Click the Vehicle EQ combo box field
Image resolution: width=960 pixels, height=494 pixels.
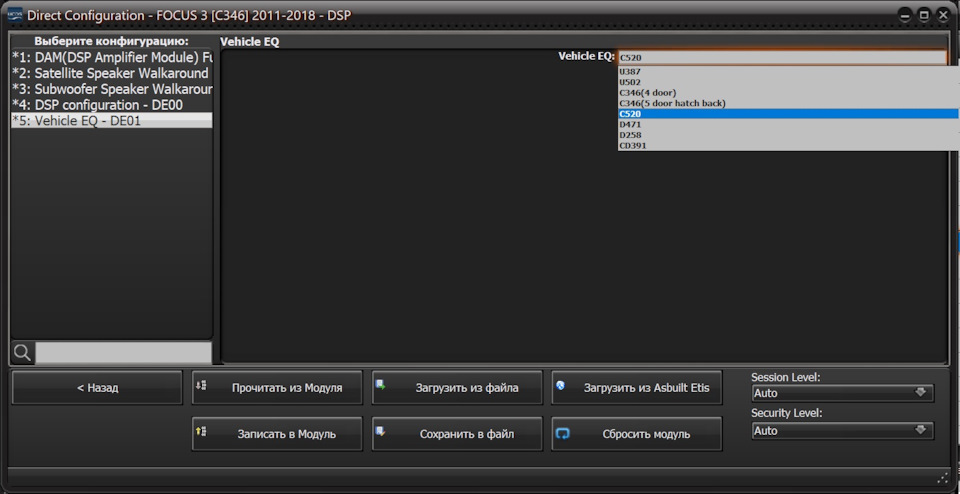pyautogui.click(x=782, y=58)
